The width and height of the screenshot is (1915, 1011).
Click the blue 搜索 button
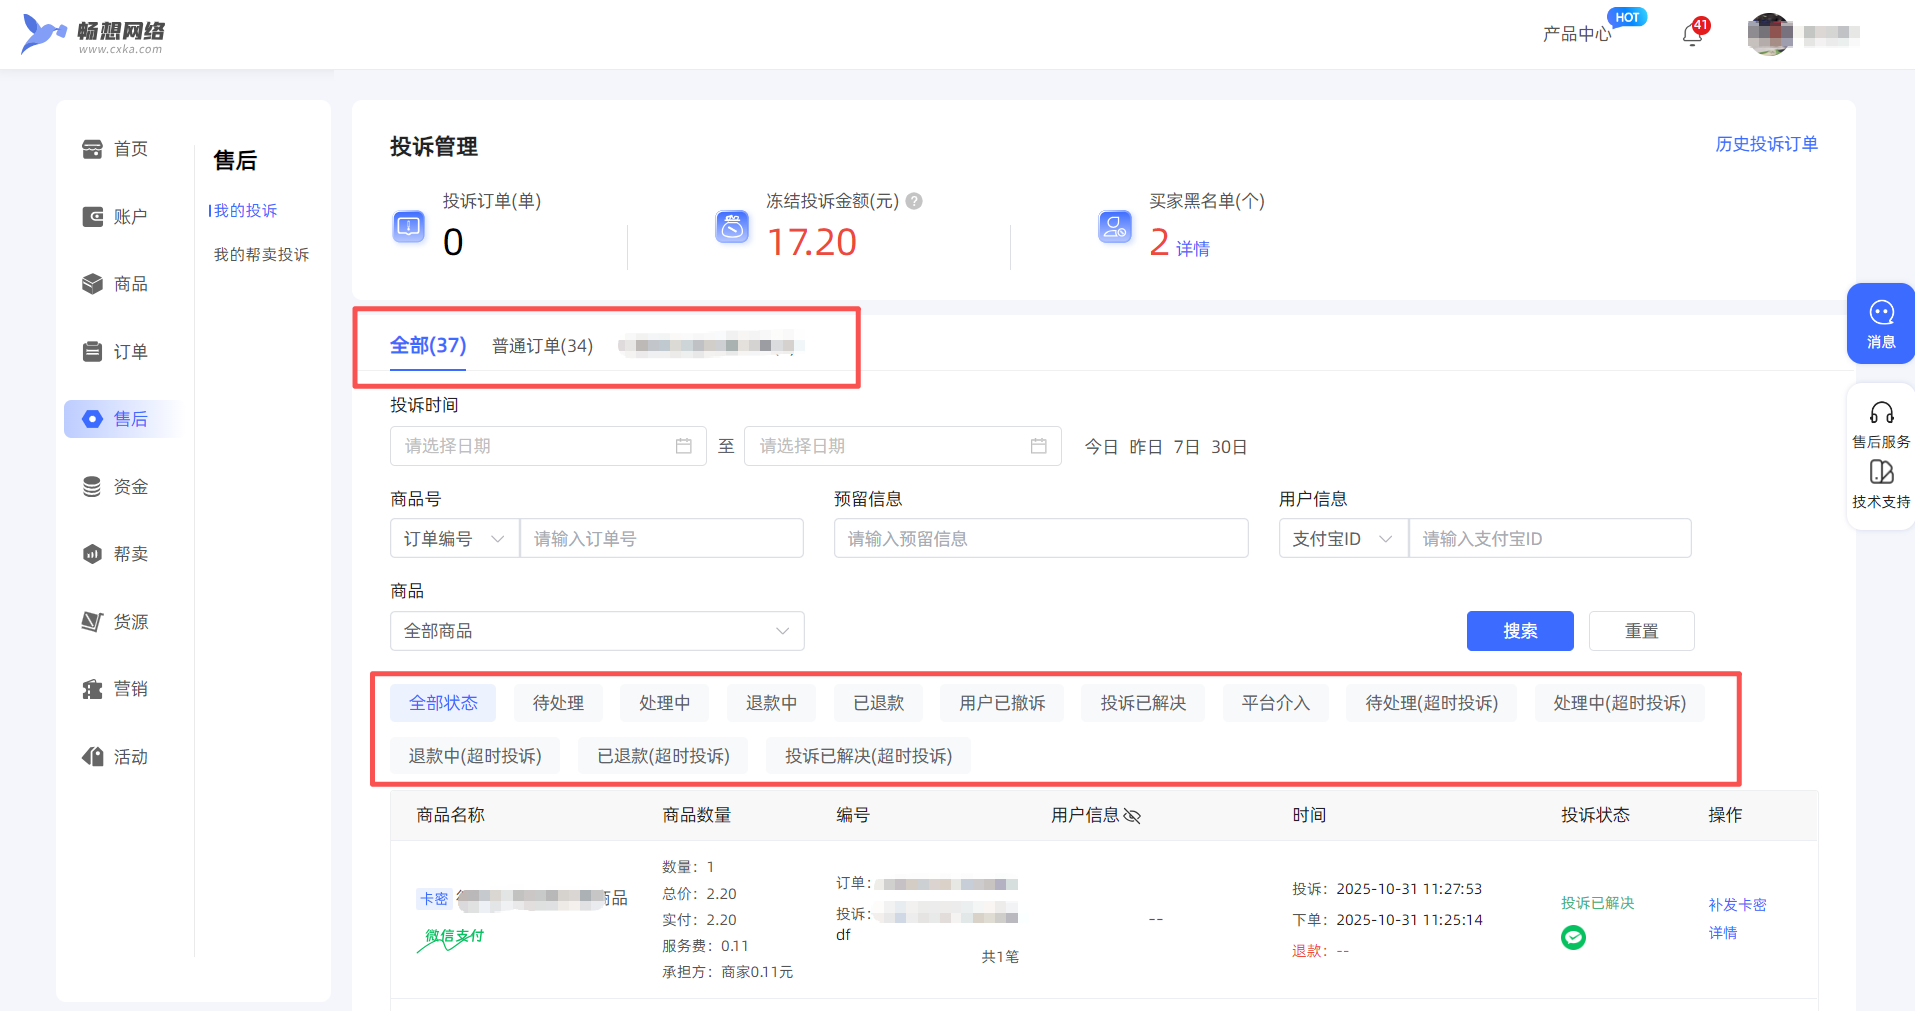[1519, 631]
